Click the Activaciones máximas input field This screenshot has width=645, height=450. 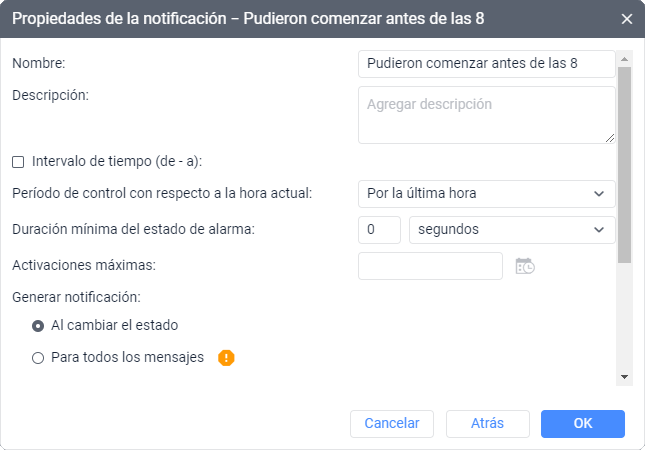coord(430,266)
